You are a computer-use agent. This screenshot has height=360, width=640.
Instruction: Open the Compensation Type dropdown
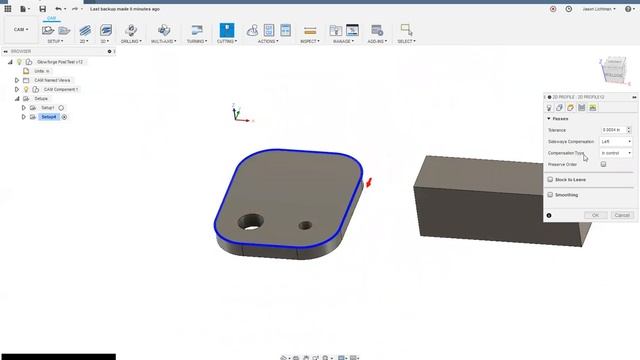point(616,153)
